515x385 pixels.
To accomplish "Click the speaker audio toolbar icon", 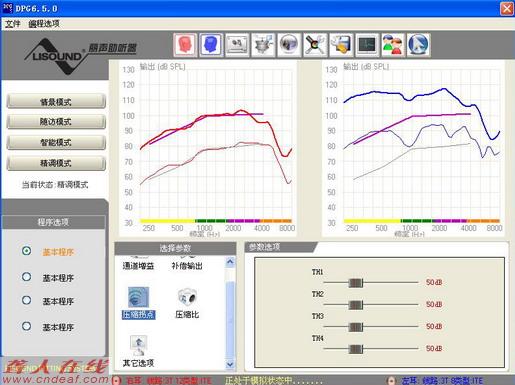I will click(289, 45).
